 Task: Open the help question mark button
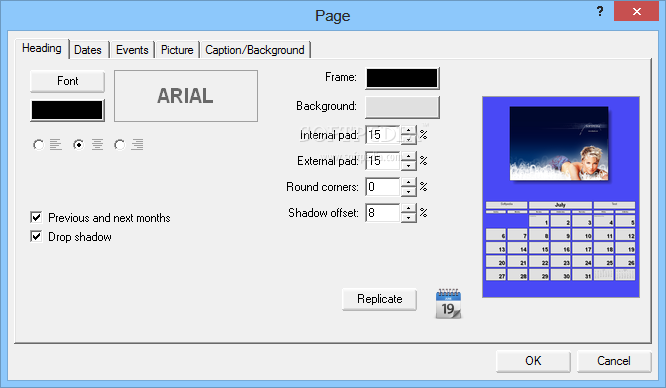600,11
